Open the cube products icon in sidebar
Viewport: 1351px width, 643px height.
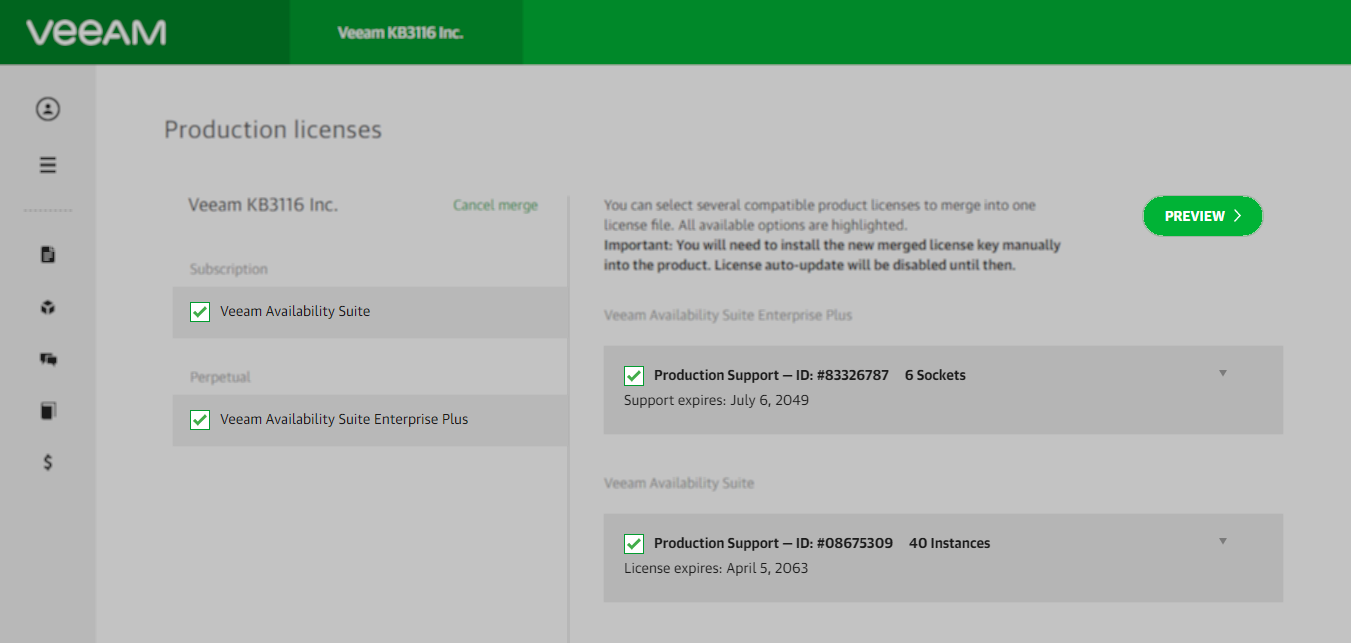(x=48, y=308)
